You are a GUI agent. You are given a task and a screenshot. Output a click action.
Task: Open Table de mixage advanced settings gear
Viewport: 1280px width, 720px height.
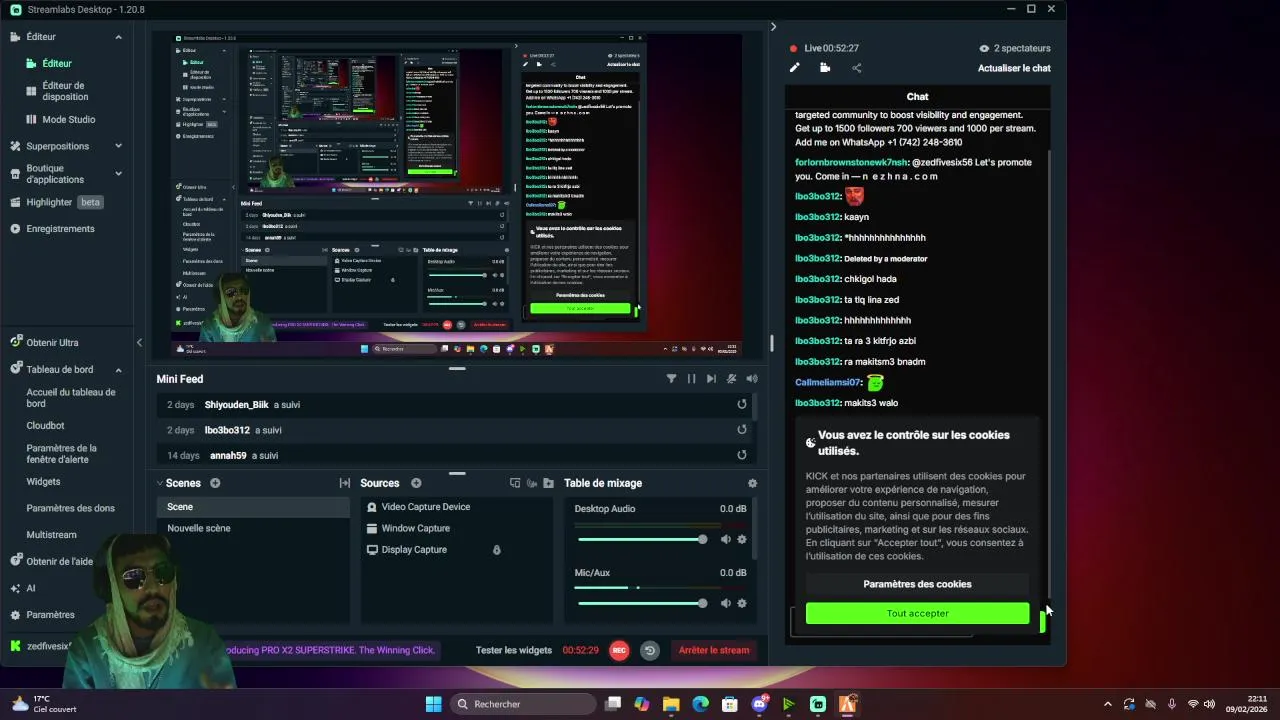(752, 483)
